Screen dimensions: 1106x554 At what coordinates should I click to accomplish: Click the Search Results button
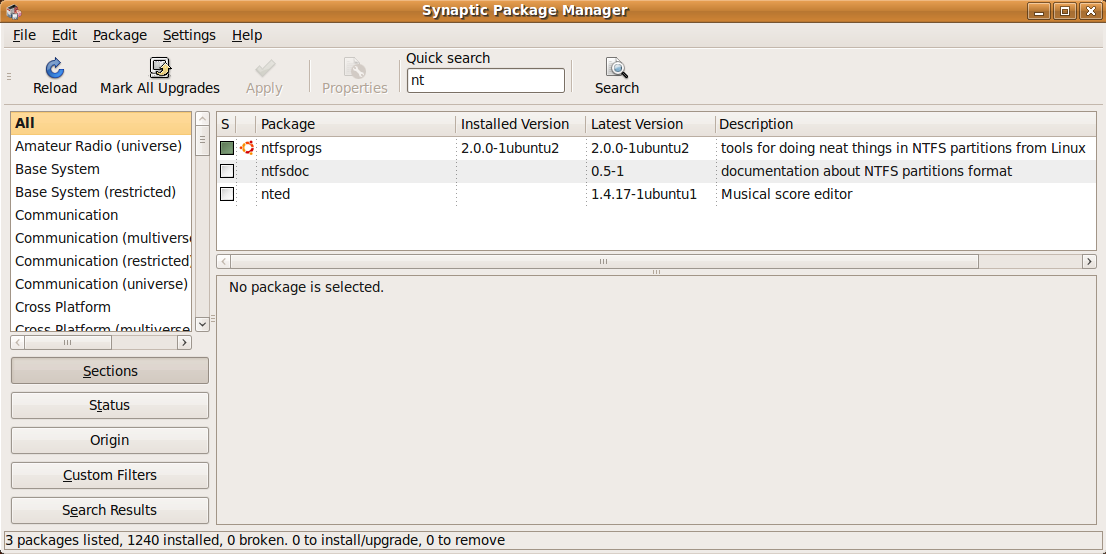pos(110,510)
